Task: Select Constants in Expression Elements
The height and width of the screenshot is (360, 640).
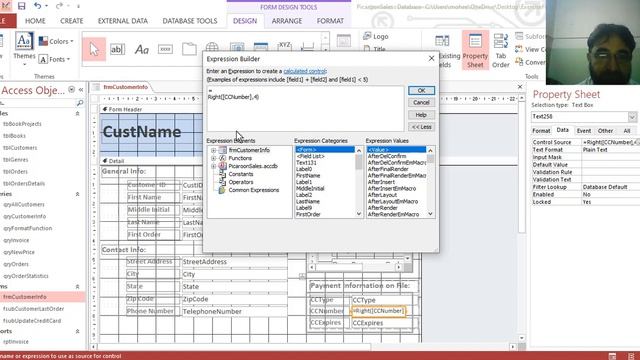Action: click(x=240, y=174)
